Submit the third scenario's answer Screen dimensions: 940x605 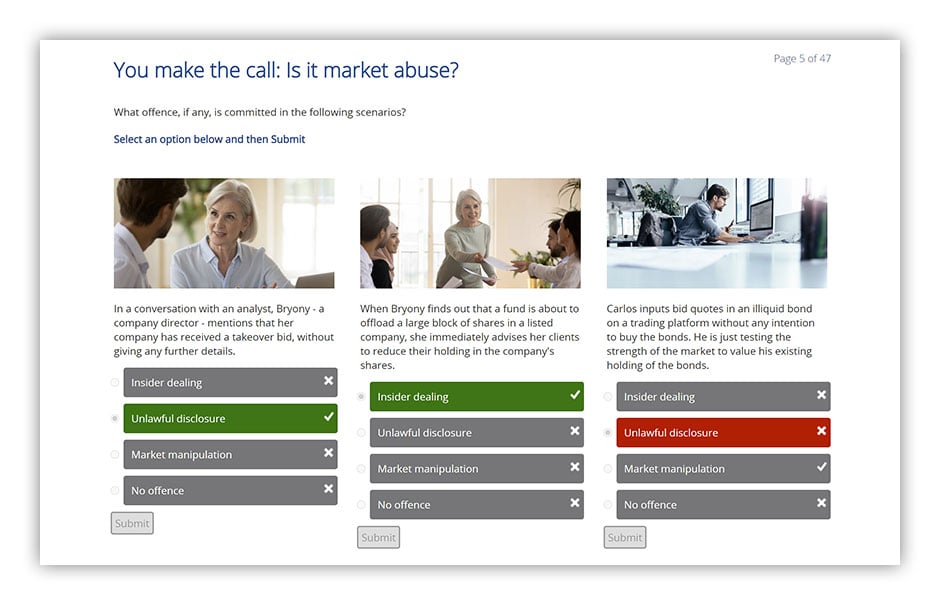[x=625, y=537]
